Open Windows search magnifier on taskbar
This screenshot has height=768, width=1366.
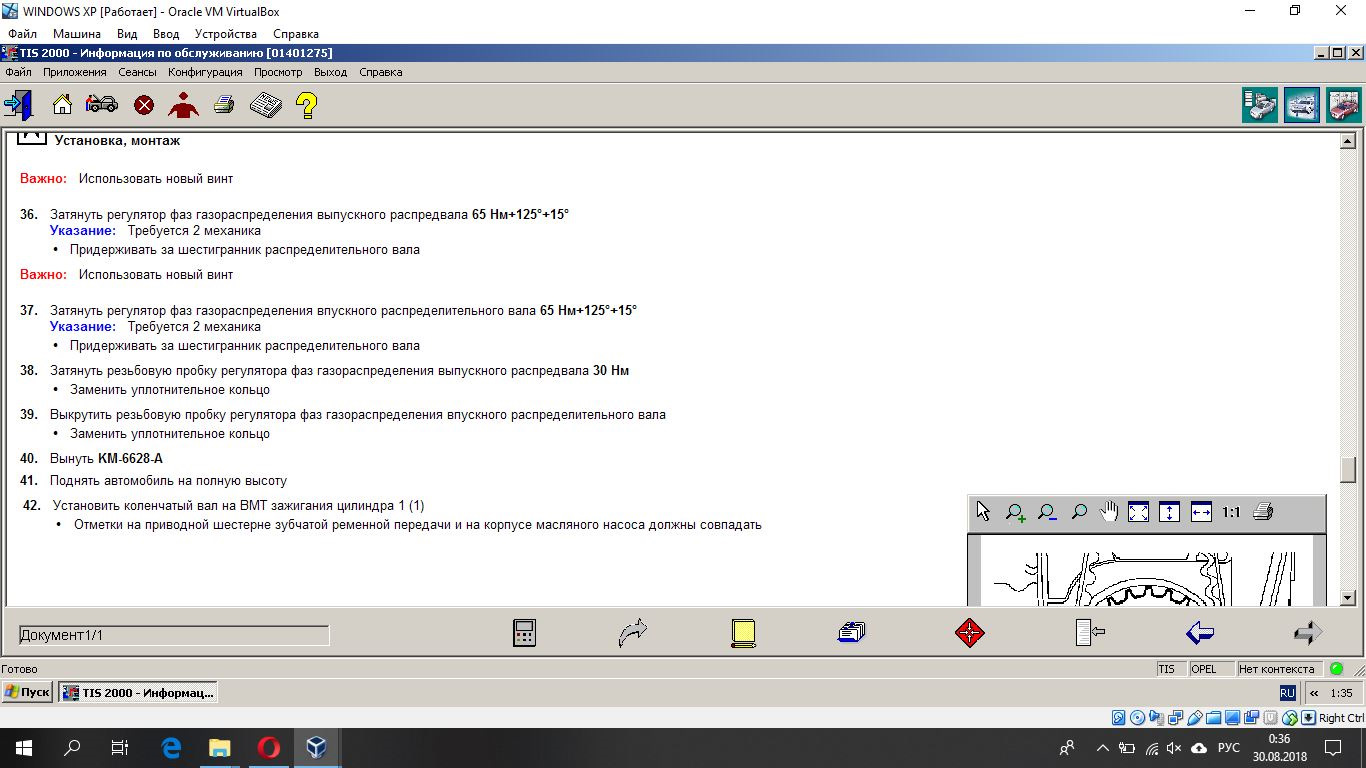click(x=72, y=747)
